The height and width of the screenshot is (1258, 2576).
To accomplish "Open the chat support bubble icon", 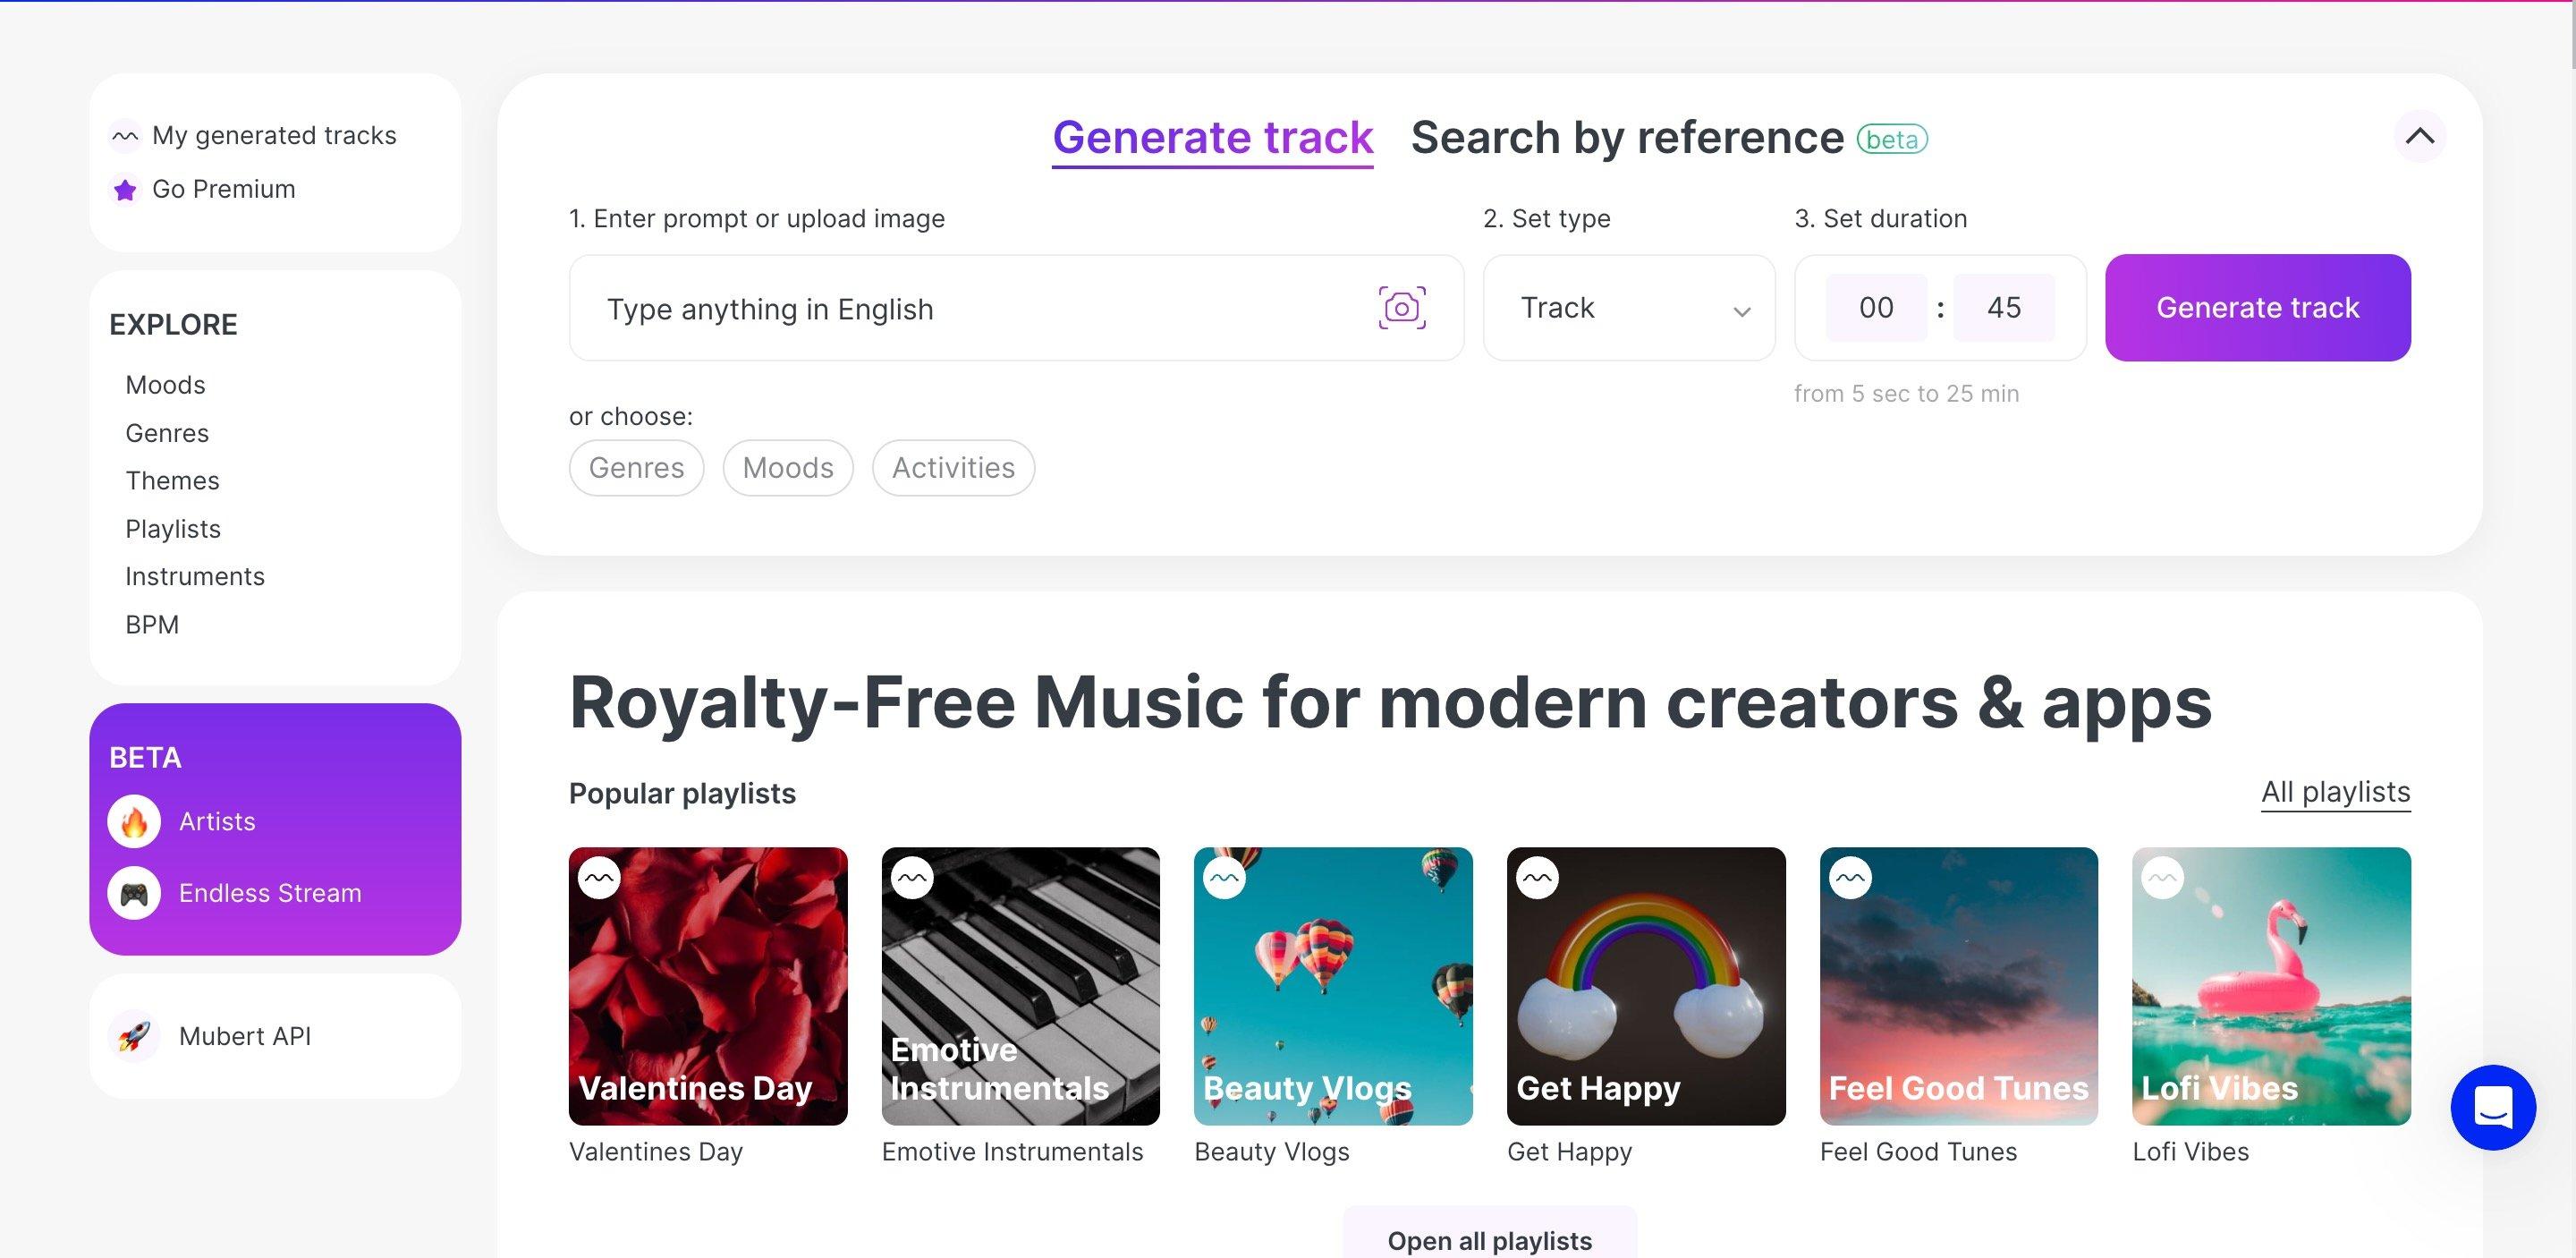I will point(2492,1107).
